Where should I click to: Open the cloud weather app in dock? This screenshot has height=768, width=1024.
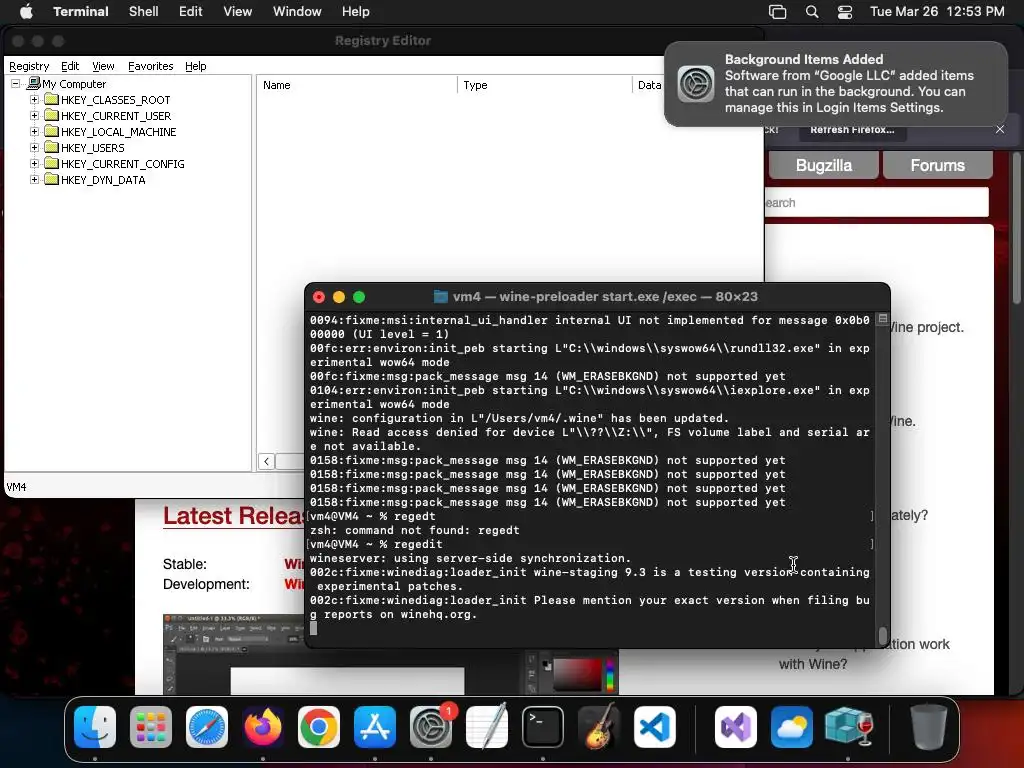[x=792, y=727]
